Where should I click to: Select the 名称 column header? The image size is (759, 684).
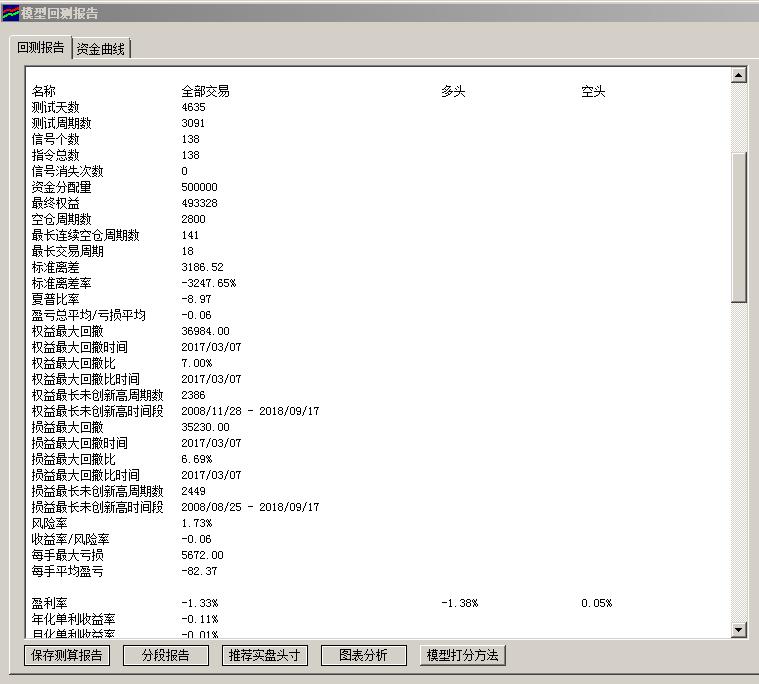pyautogui.click(x=43, y=91)
